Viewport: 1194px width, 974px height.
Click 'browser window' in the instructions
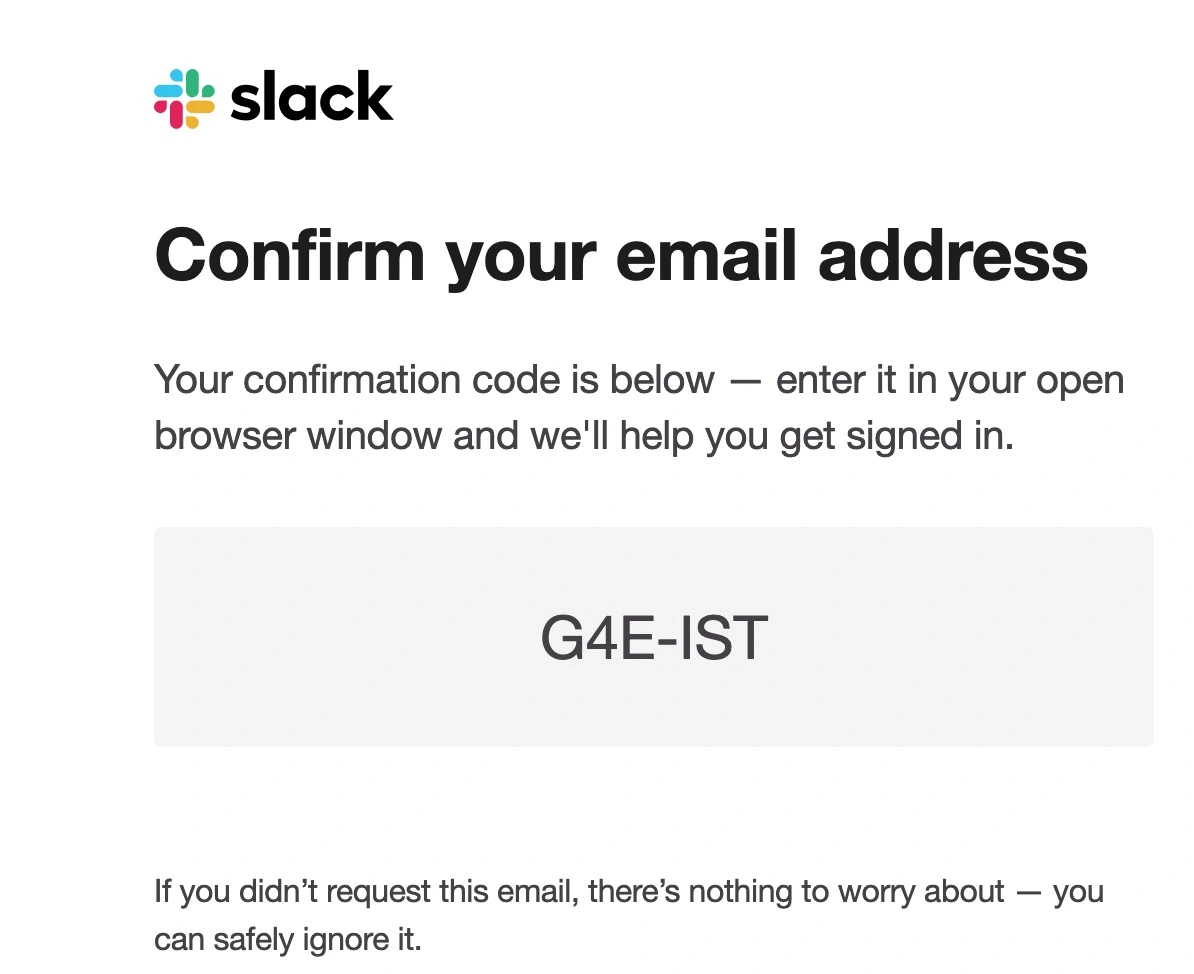298,436
